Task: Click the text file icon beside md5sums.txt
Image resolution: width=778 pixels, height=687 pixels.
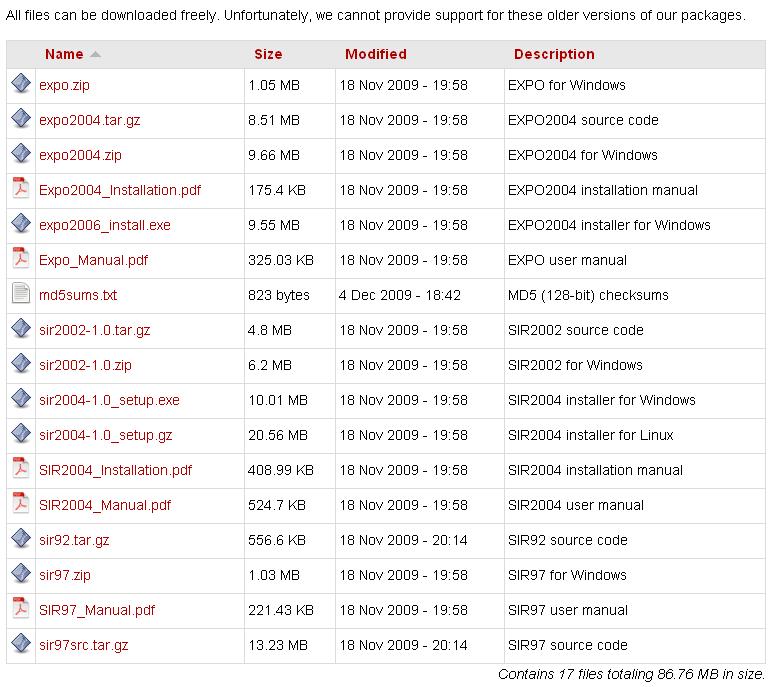Action: 21,294
